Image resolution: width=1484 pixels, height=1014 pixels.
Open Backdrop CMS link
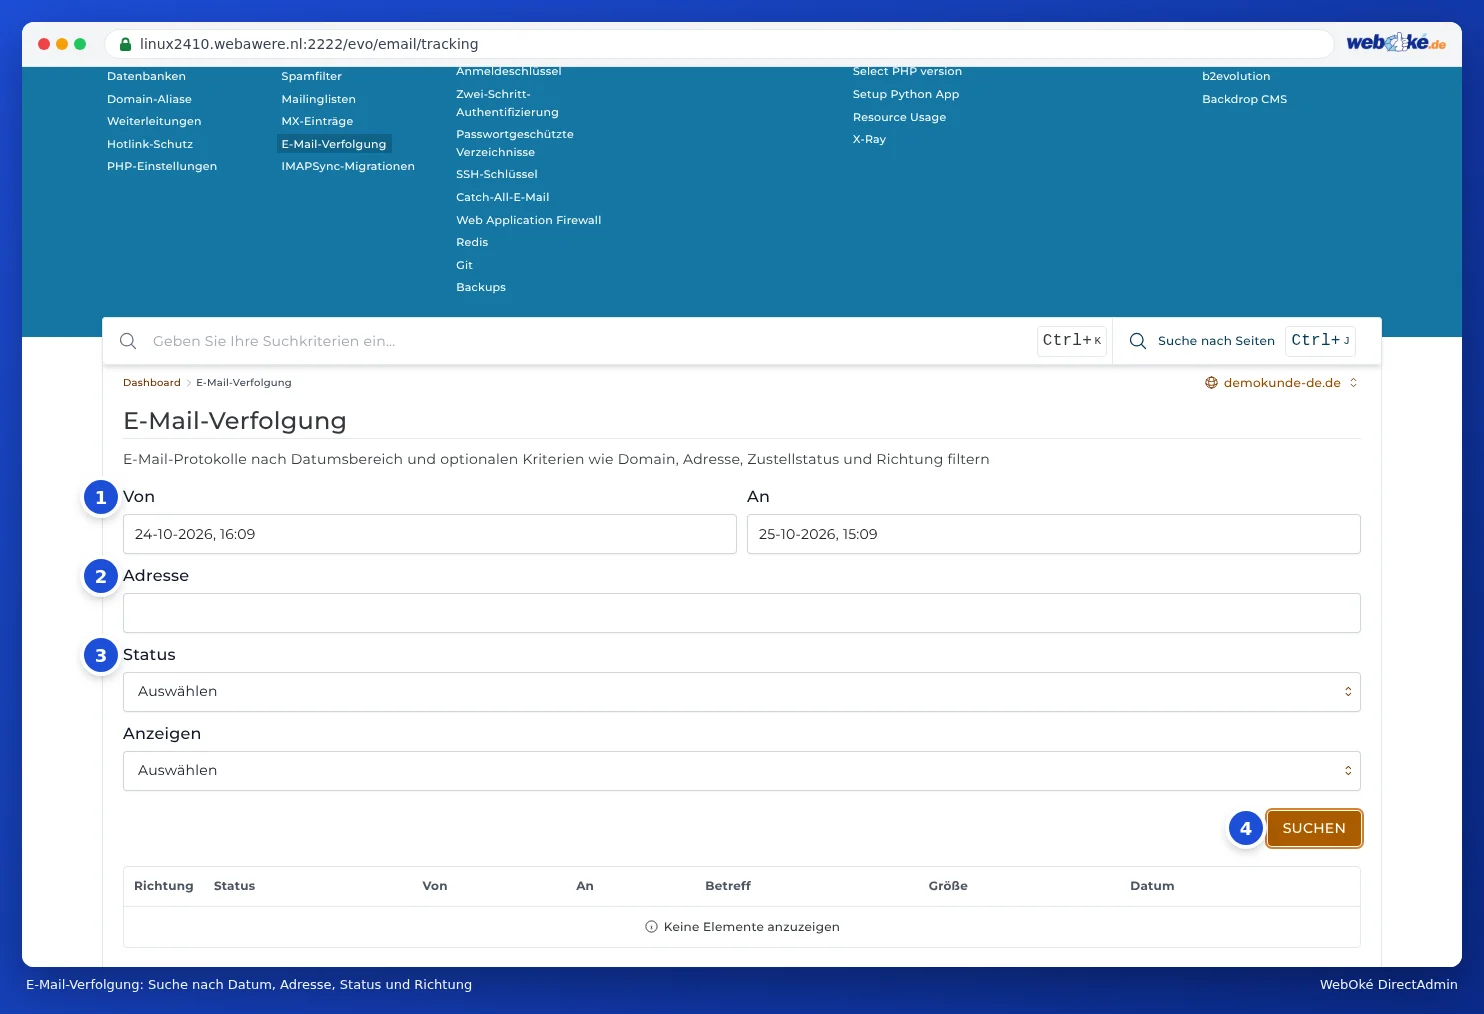[1244, 99]
